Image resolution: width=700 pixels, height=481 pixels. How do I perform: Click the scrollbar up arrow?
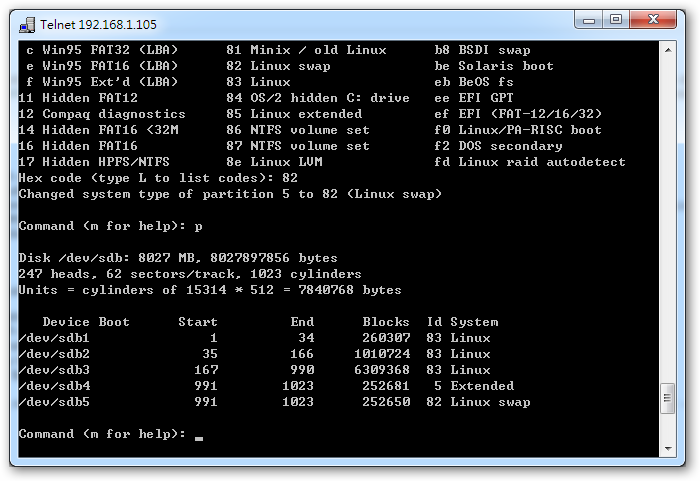click(668, 50)
